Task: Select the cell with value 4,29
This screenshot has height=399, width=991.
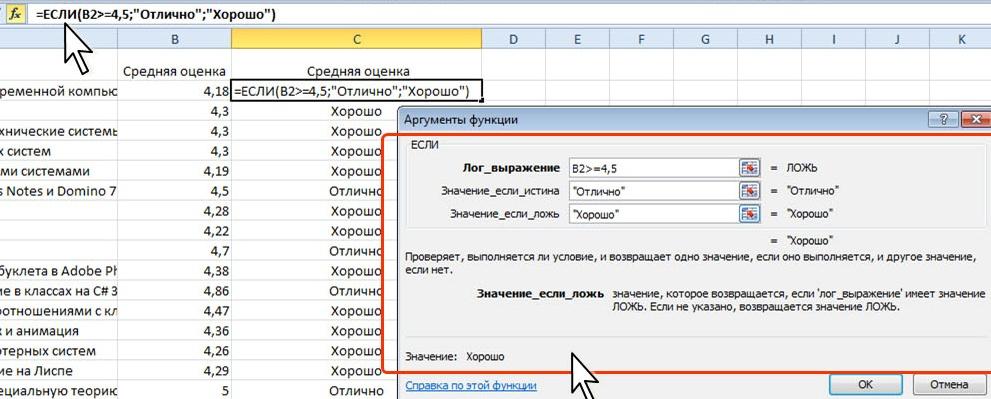Action: coord(174,371)
